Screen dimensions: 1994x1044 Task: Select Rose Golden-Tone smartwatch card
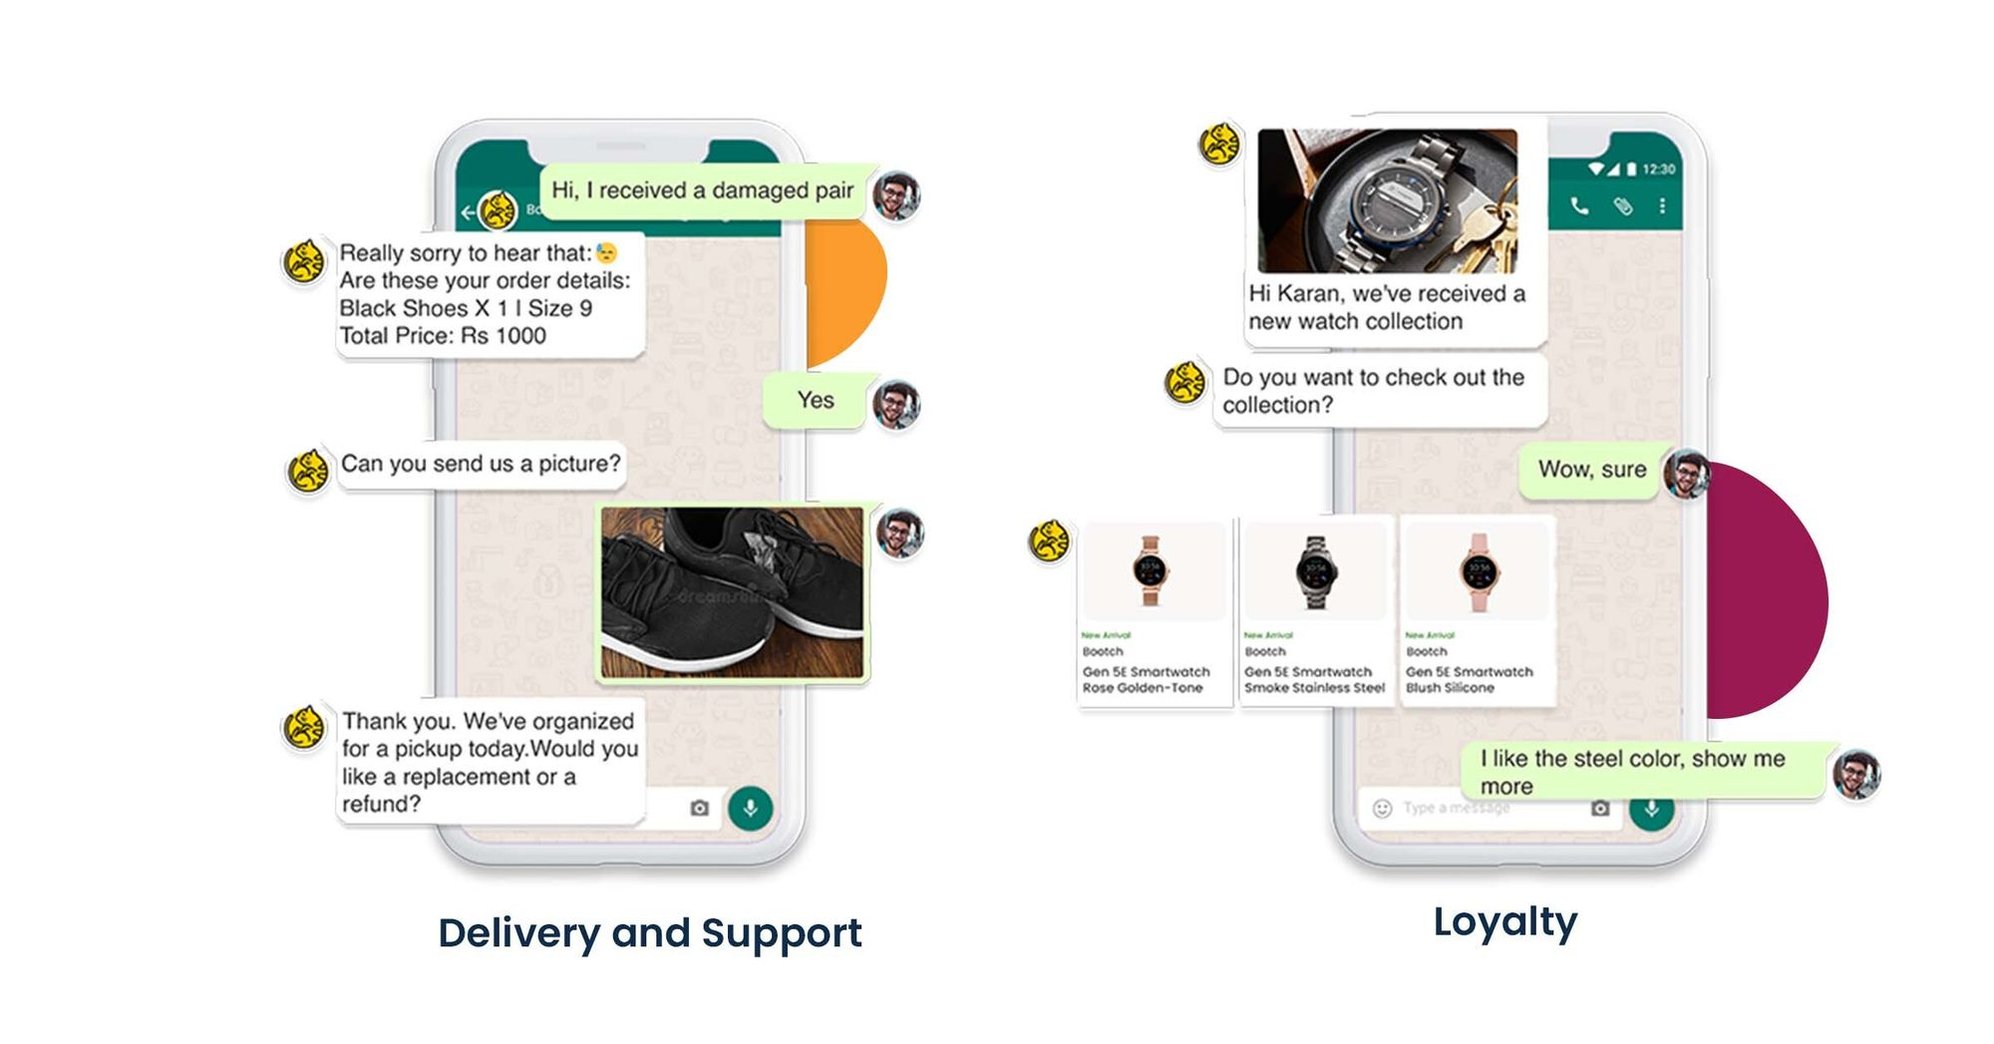pyautogui.click(x=1153, y=611)
